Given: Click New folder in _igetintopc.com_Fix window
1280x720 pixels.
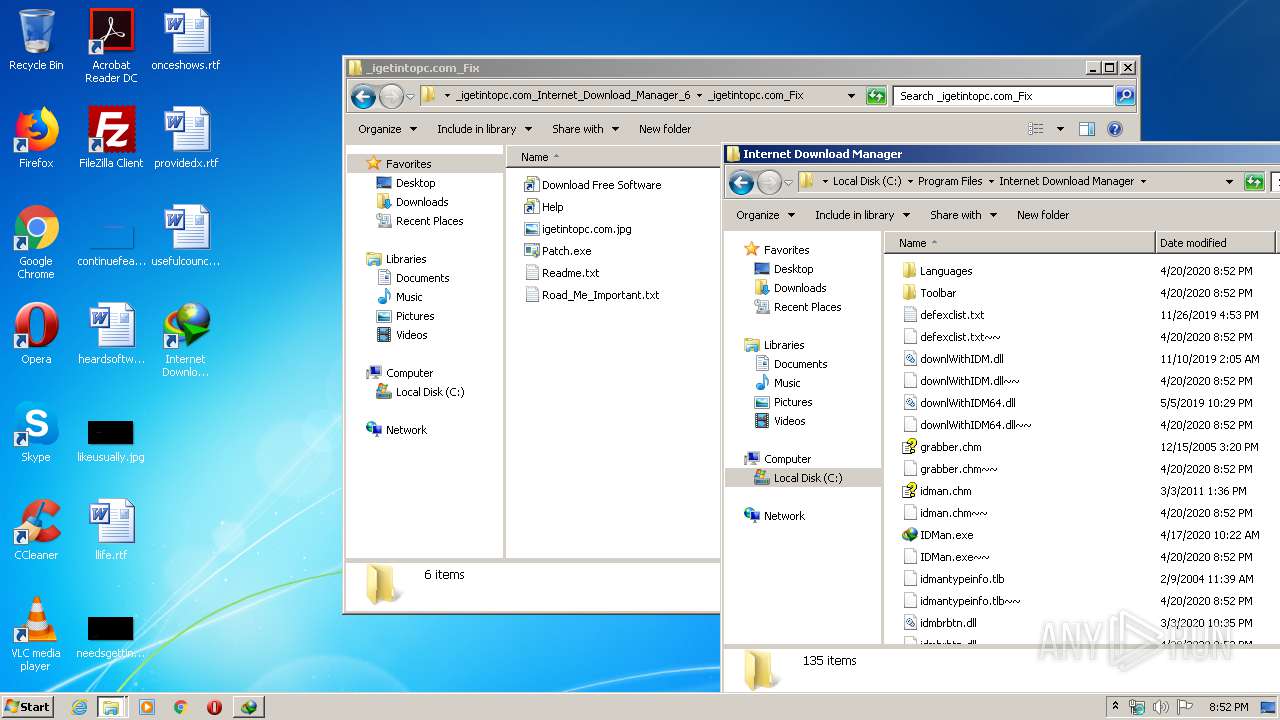Looking at the screenshot, I should tap(665, 129).
